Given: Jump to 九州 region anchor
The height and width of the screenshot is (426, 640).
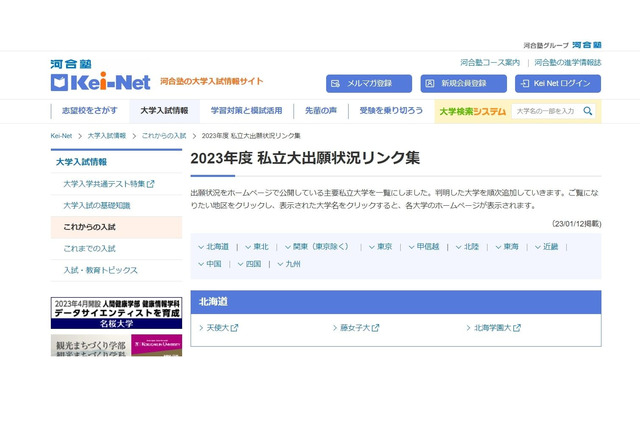Looking at the screenshot, I should point(289,264).
